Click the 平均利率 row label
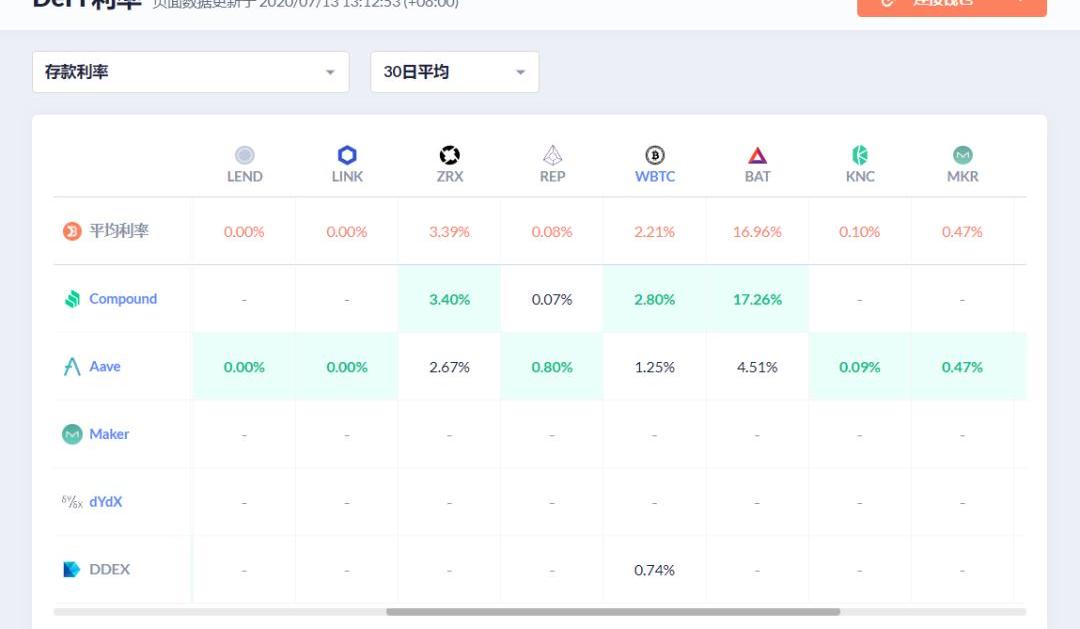 click(x=119, y=231)
